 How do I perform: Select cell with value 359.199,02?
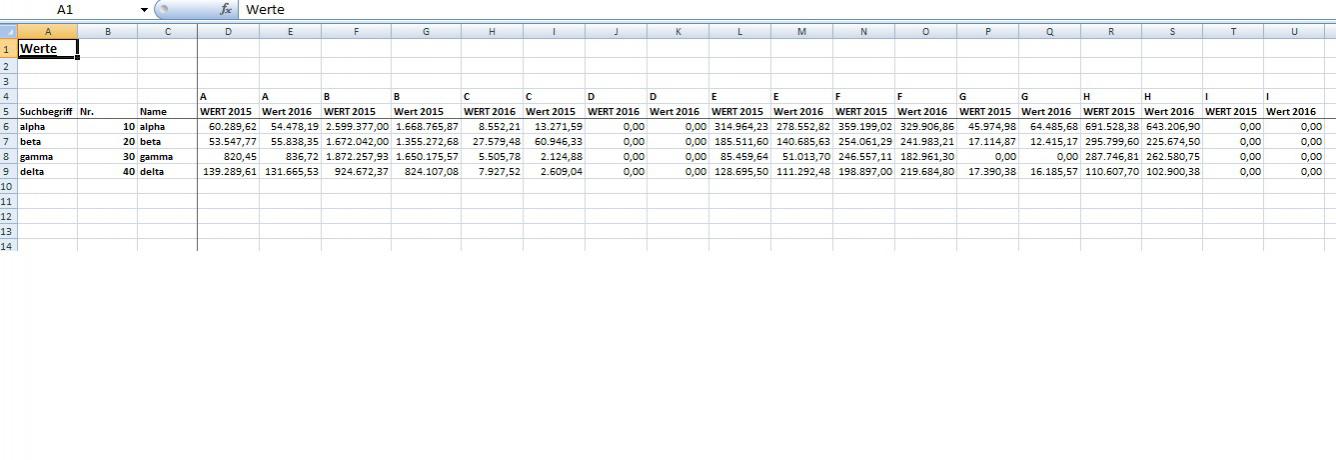click(864, 127)
